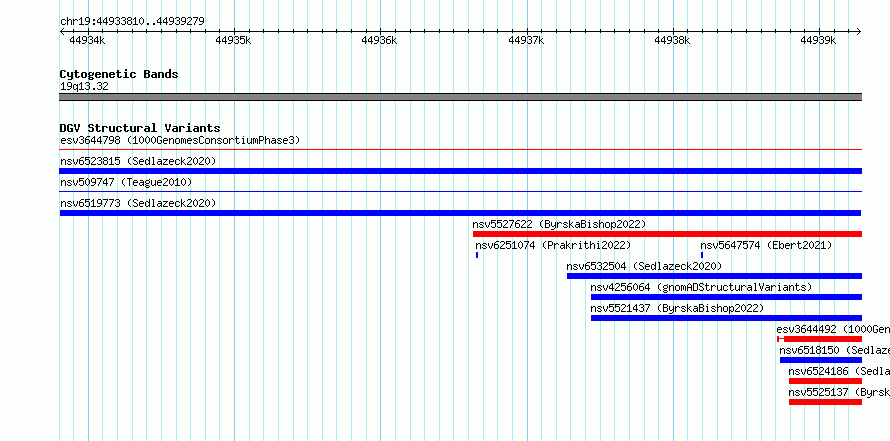890x441 pixels.
Task: Click the 44936k ruler tick label
Action: pyautogui.click(x=379, y=40)
